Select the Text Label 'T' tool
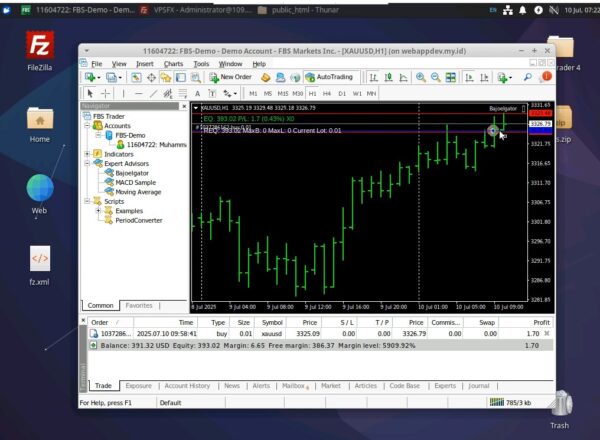 212,93
